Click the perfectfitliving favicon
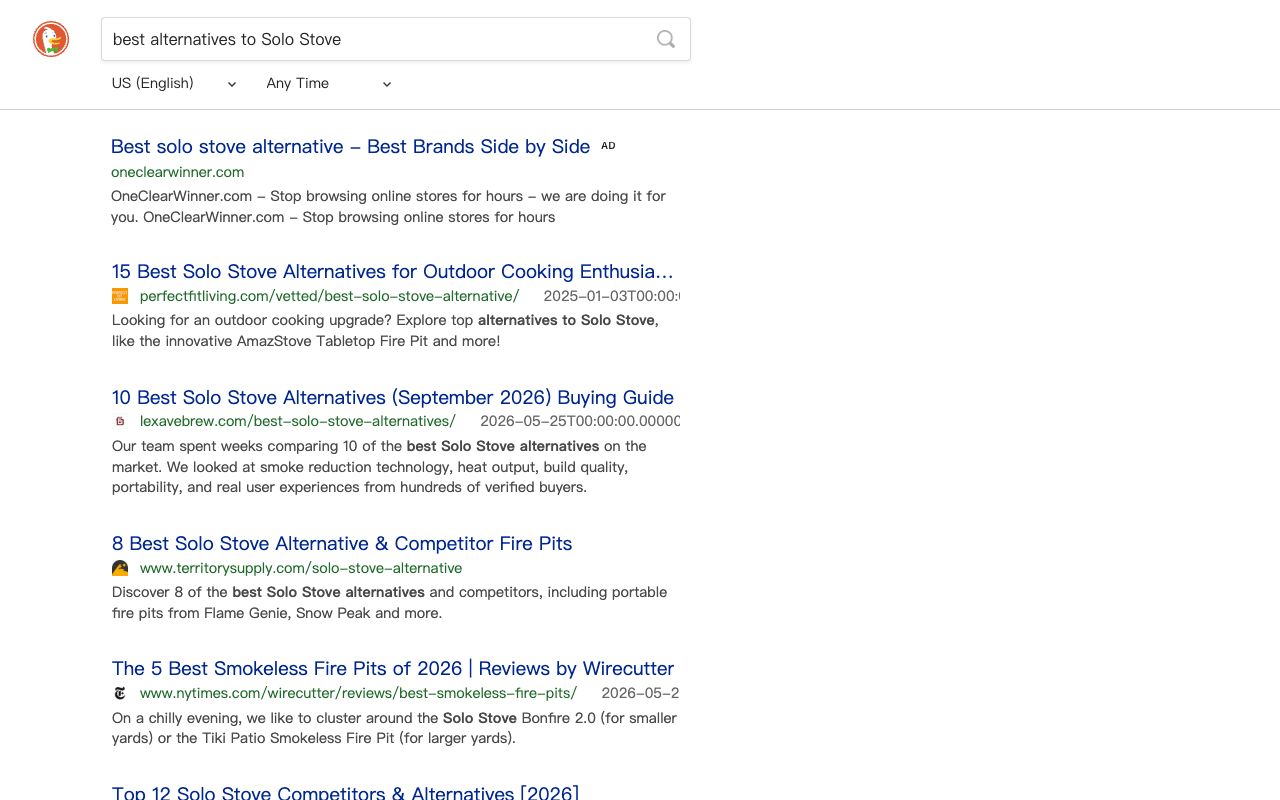 coord(120,296)
